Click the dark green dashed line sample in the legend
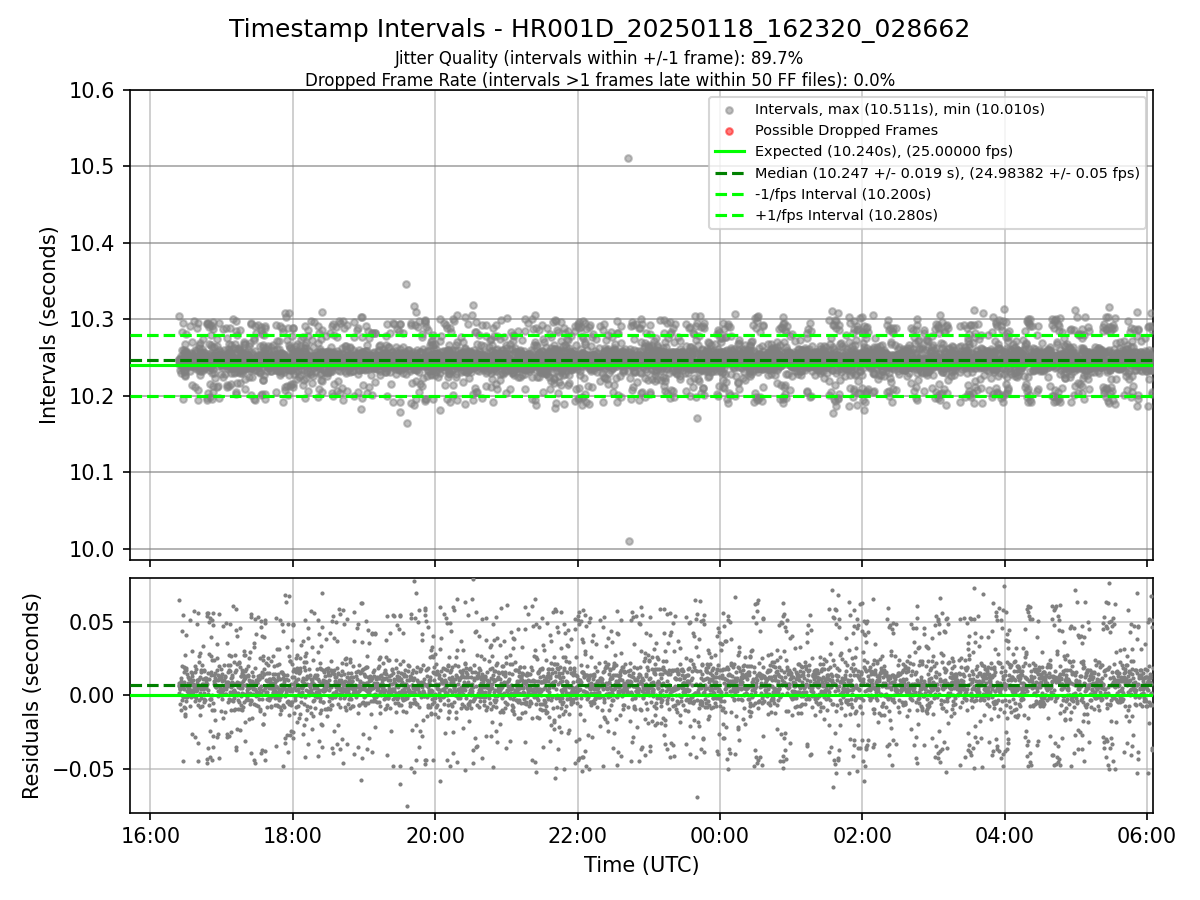This screenshot has width=1200, height=900. (x=730, y=172)
